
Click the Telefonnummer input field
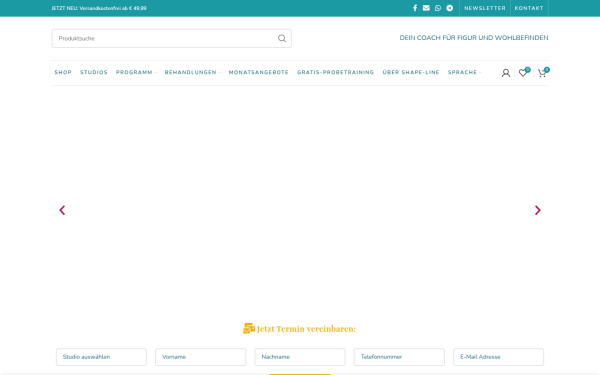[x=399, y=357]
